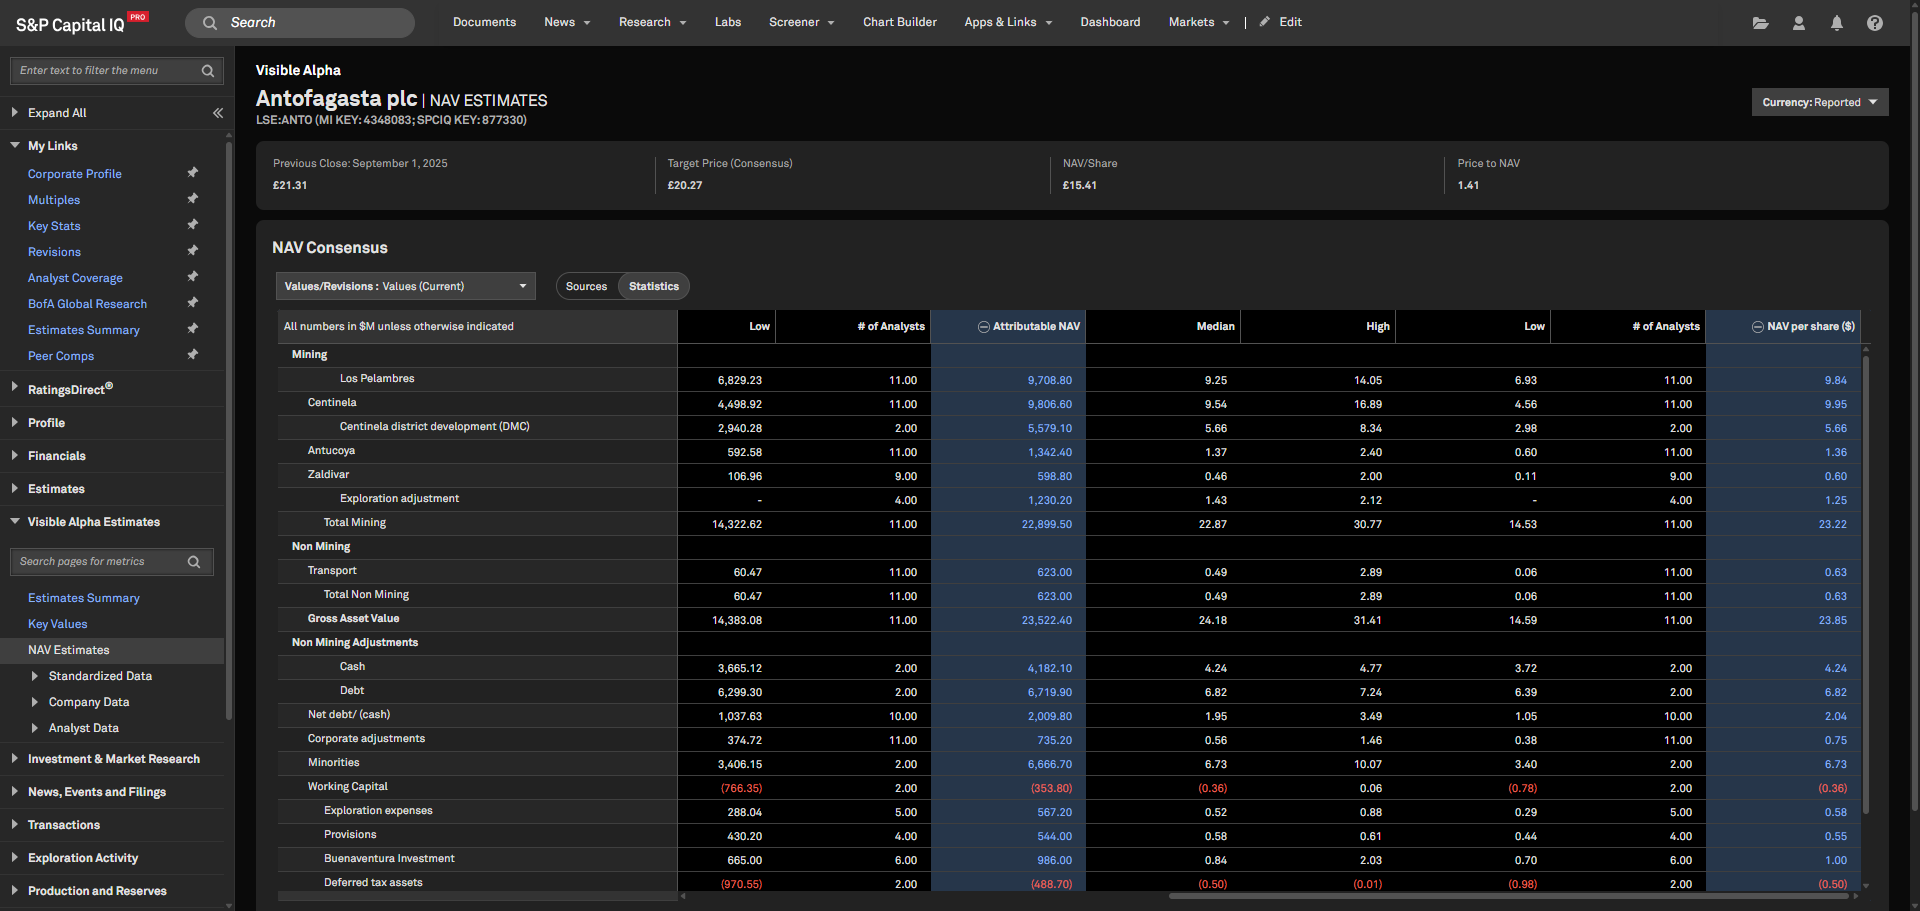Open Peer Comps link
Screen dimensions: 1920x911
click(61, 356)
